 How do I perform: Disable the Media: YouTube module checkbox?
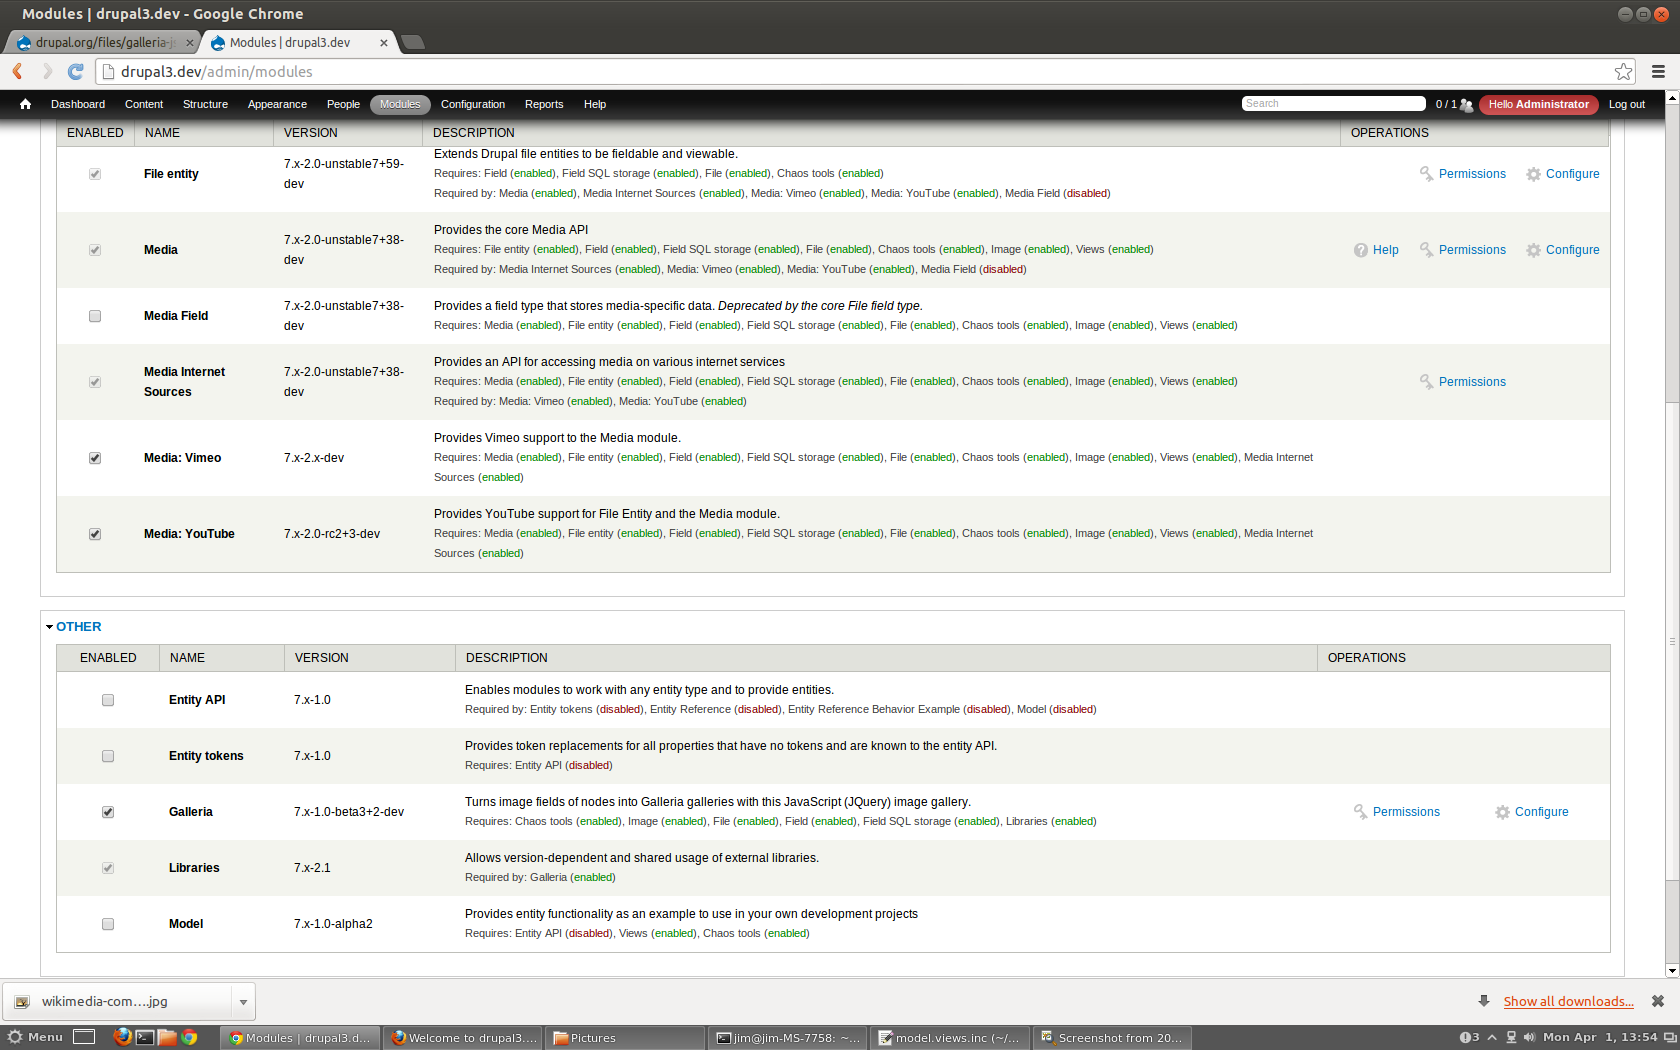point(95,534)
